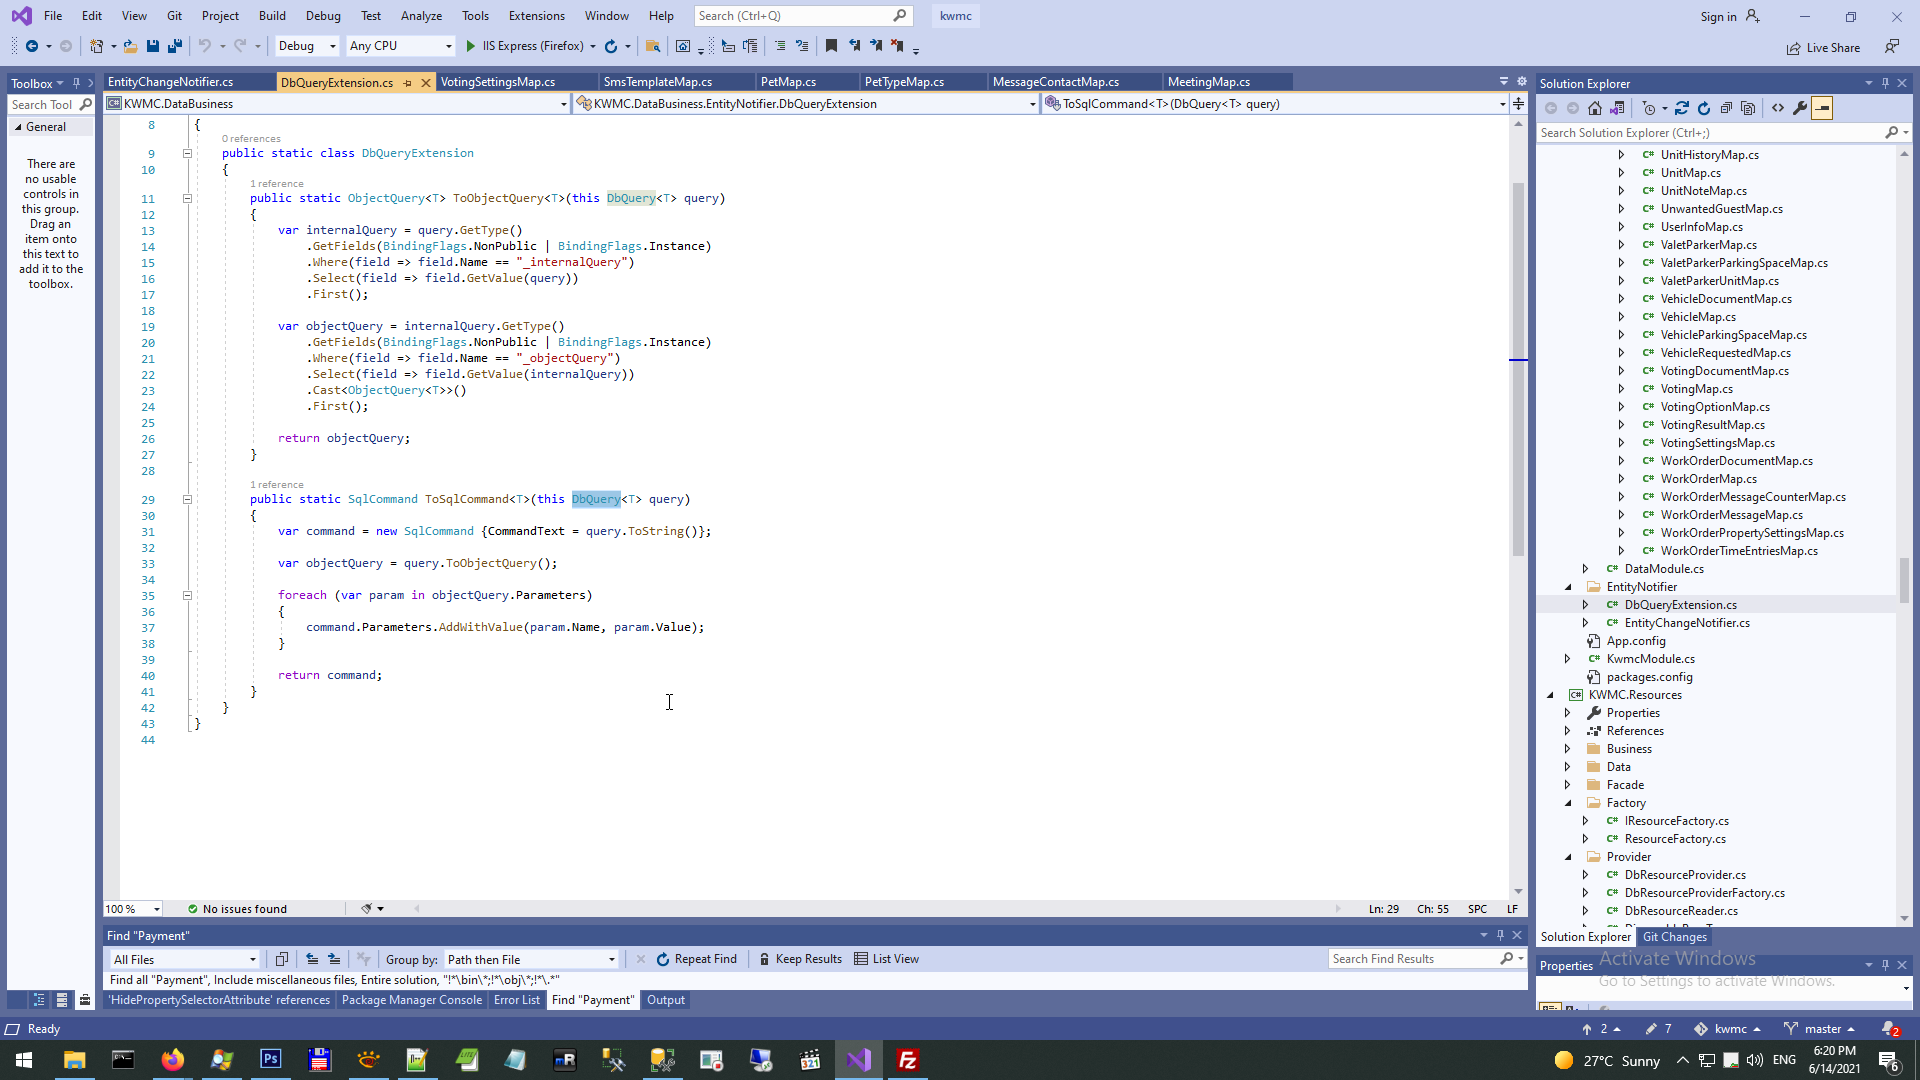Open the Group by Path then File dropdown
This screenshot has width=1920, height=1080.
click(x=531, y=959)
